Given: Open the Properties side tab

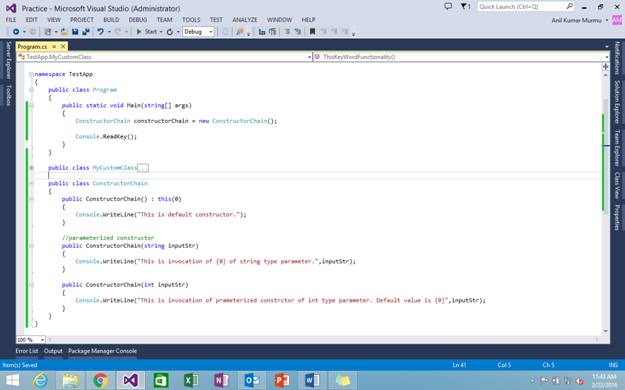Looking at the screenshot, I should point(617,218).
